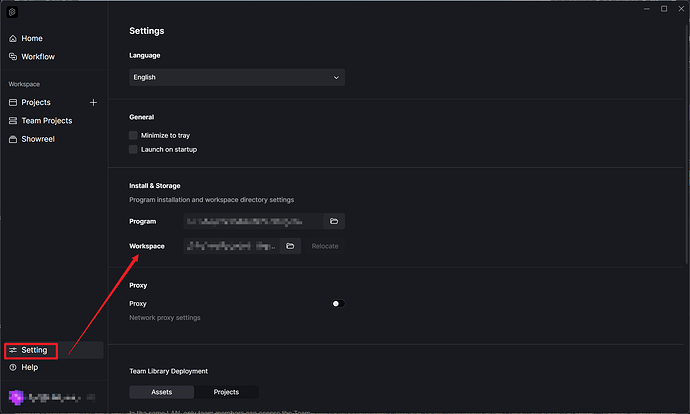The width and height of the screenshot is (690, 414).
Task: Browse the Program folder icon
Action: 334,221
